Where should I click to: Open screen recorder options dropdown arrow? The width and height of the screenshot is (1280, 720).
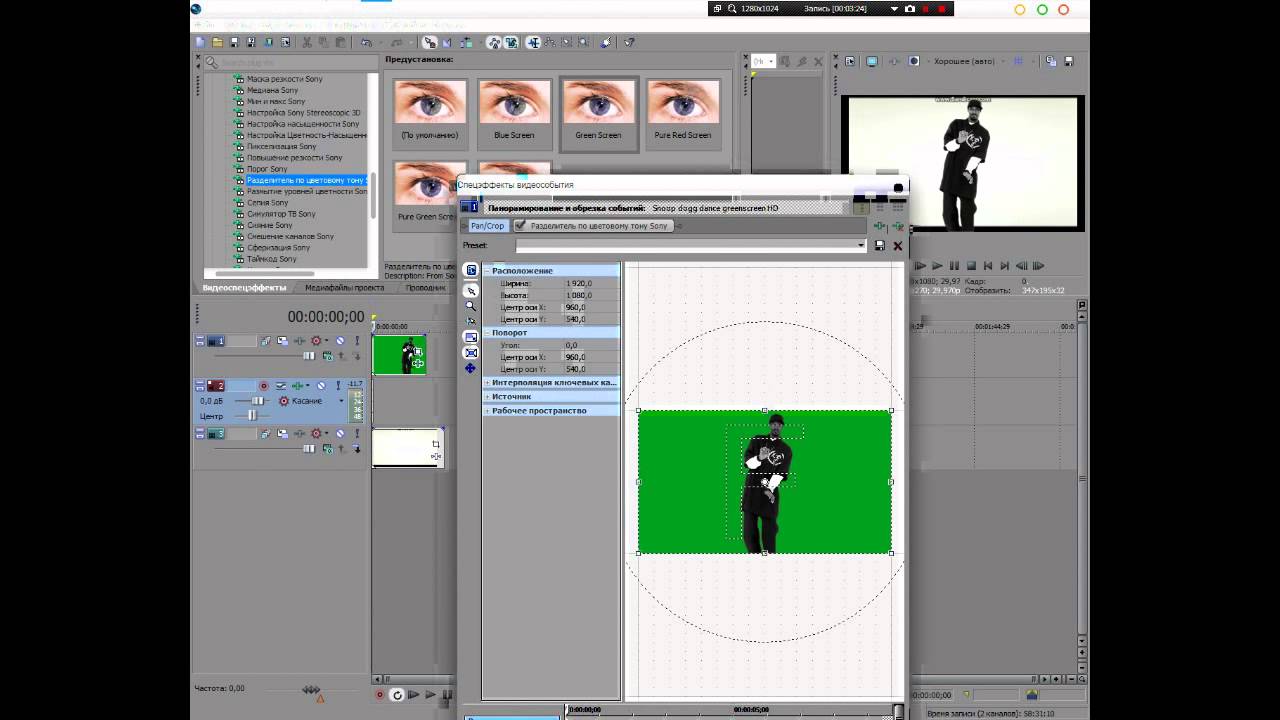[895, 9]
